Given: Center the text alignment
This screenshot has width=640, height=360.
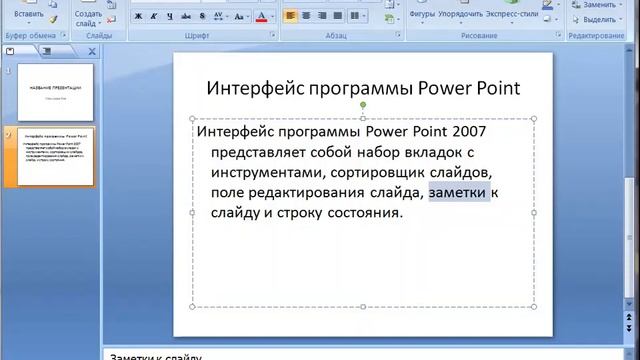Looking at the screenshot, I should tap(306, 16).
